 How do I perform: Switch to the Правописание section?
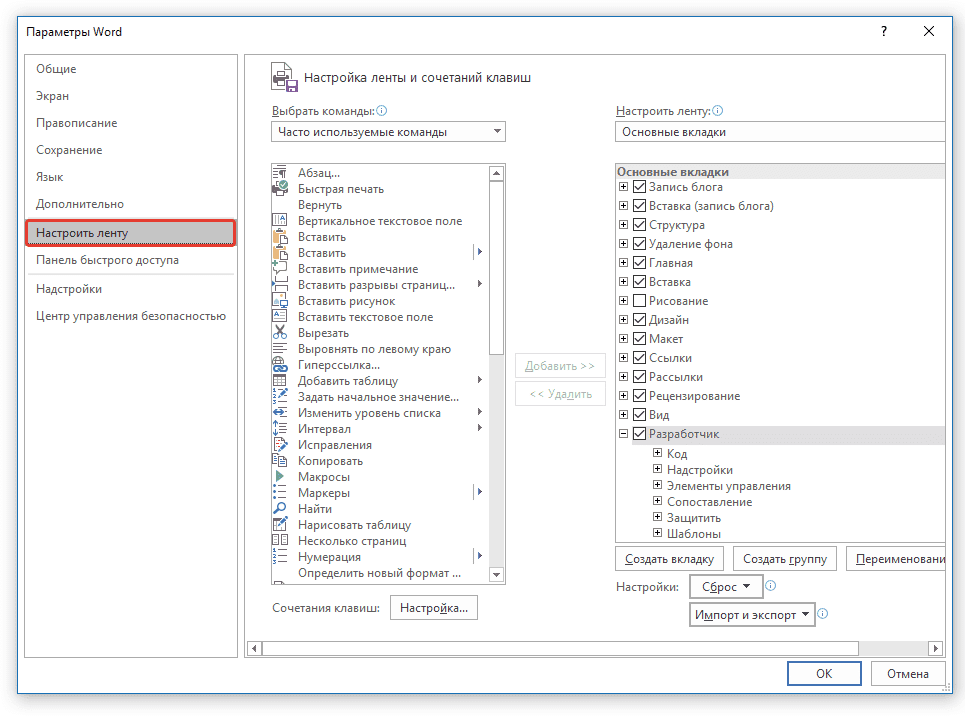(77, 123)
